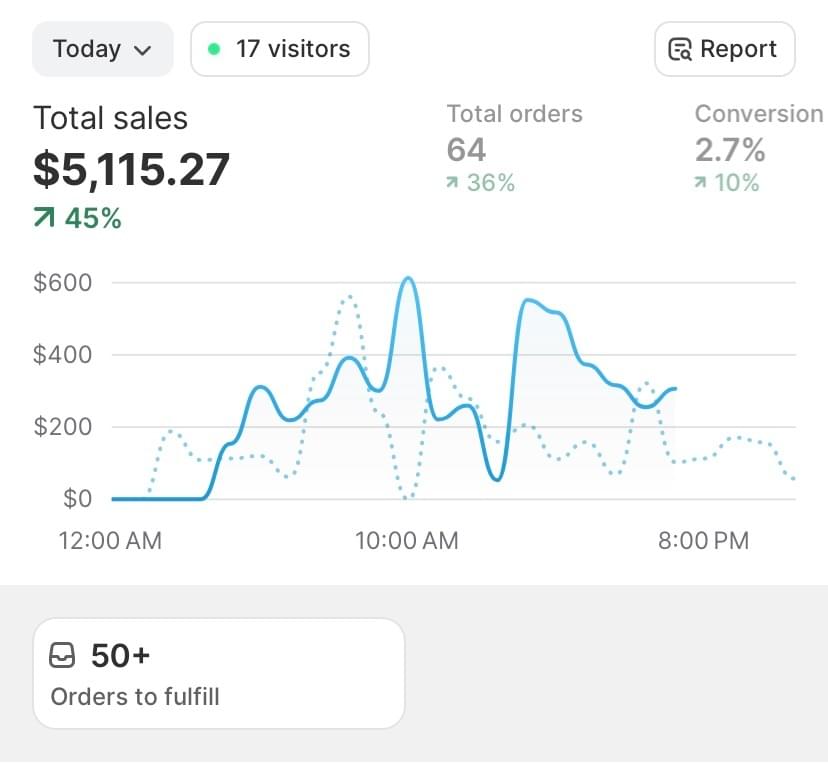Image resolution: width=828 pixels, height=773 pixels.
Task: Click the green up arrow beside 45%
Action: [x=44, y=218]
